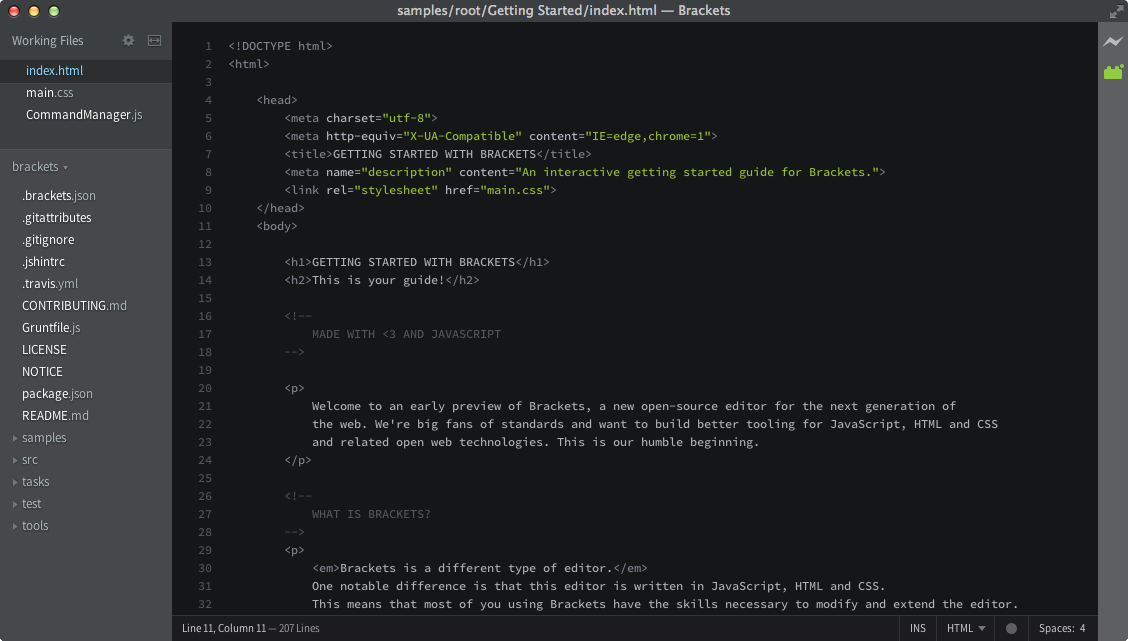
Task: Click the h1 GETTING STARTED WITH BRACKETS line
Action: [x=417, y=262]
